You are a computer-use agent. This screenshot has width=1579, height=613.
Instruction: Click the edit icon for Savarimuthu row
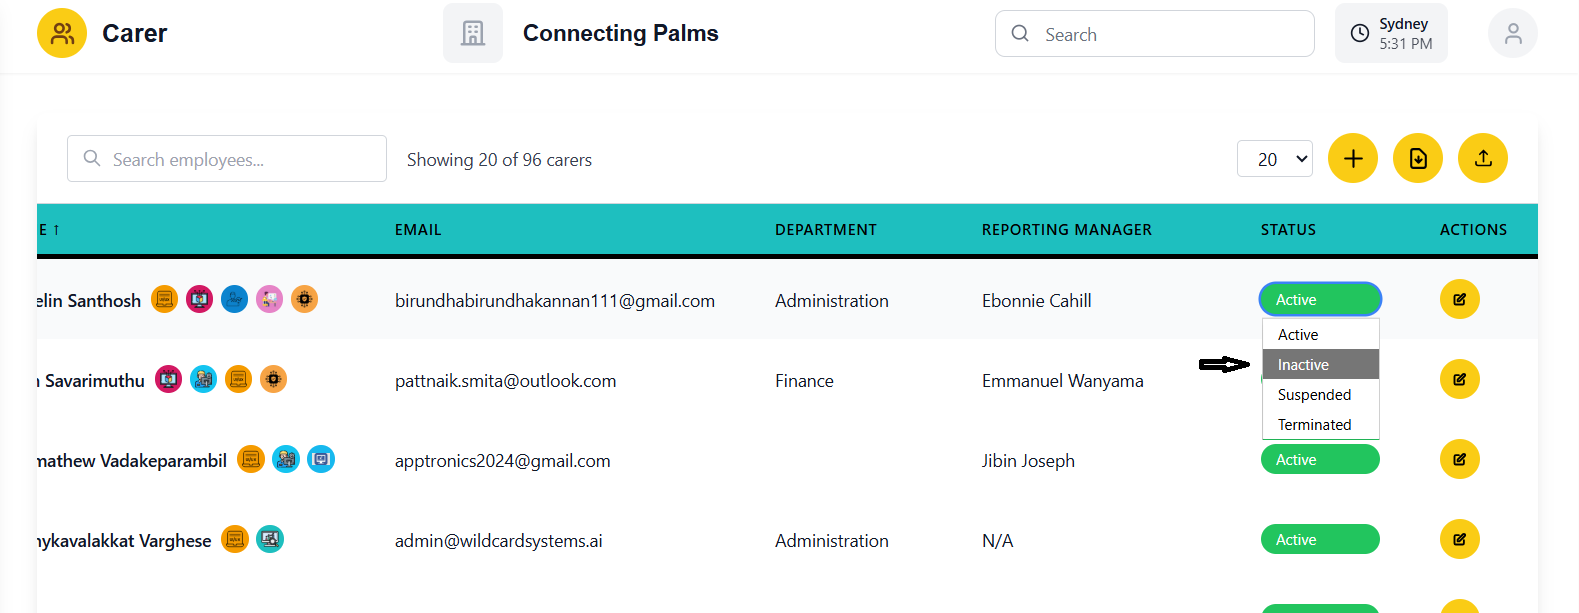pyautogui.click(x=1459, y=379)
